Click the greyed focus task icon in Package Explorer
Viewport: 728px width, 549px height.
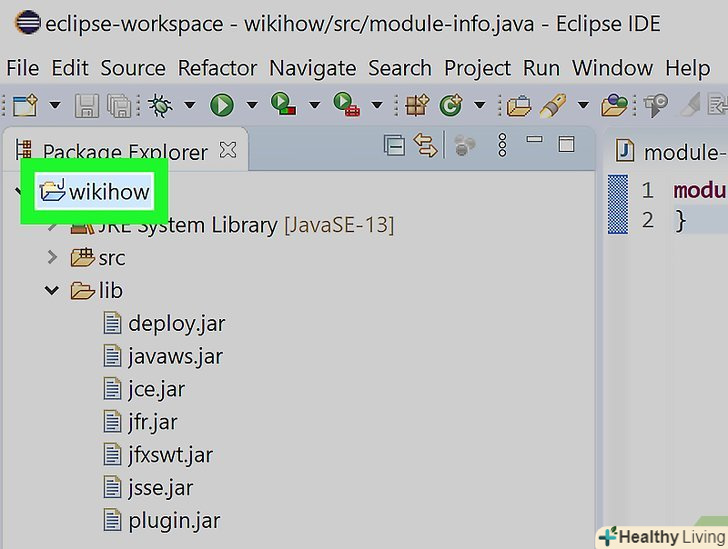coord(464,145)
